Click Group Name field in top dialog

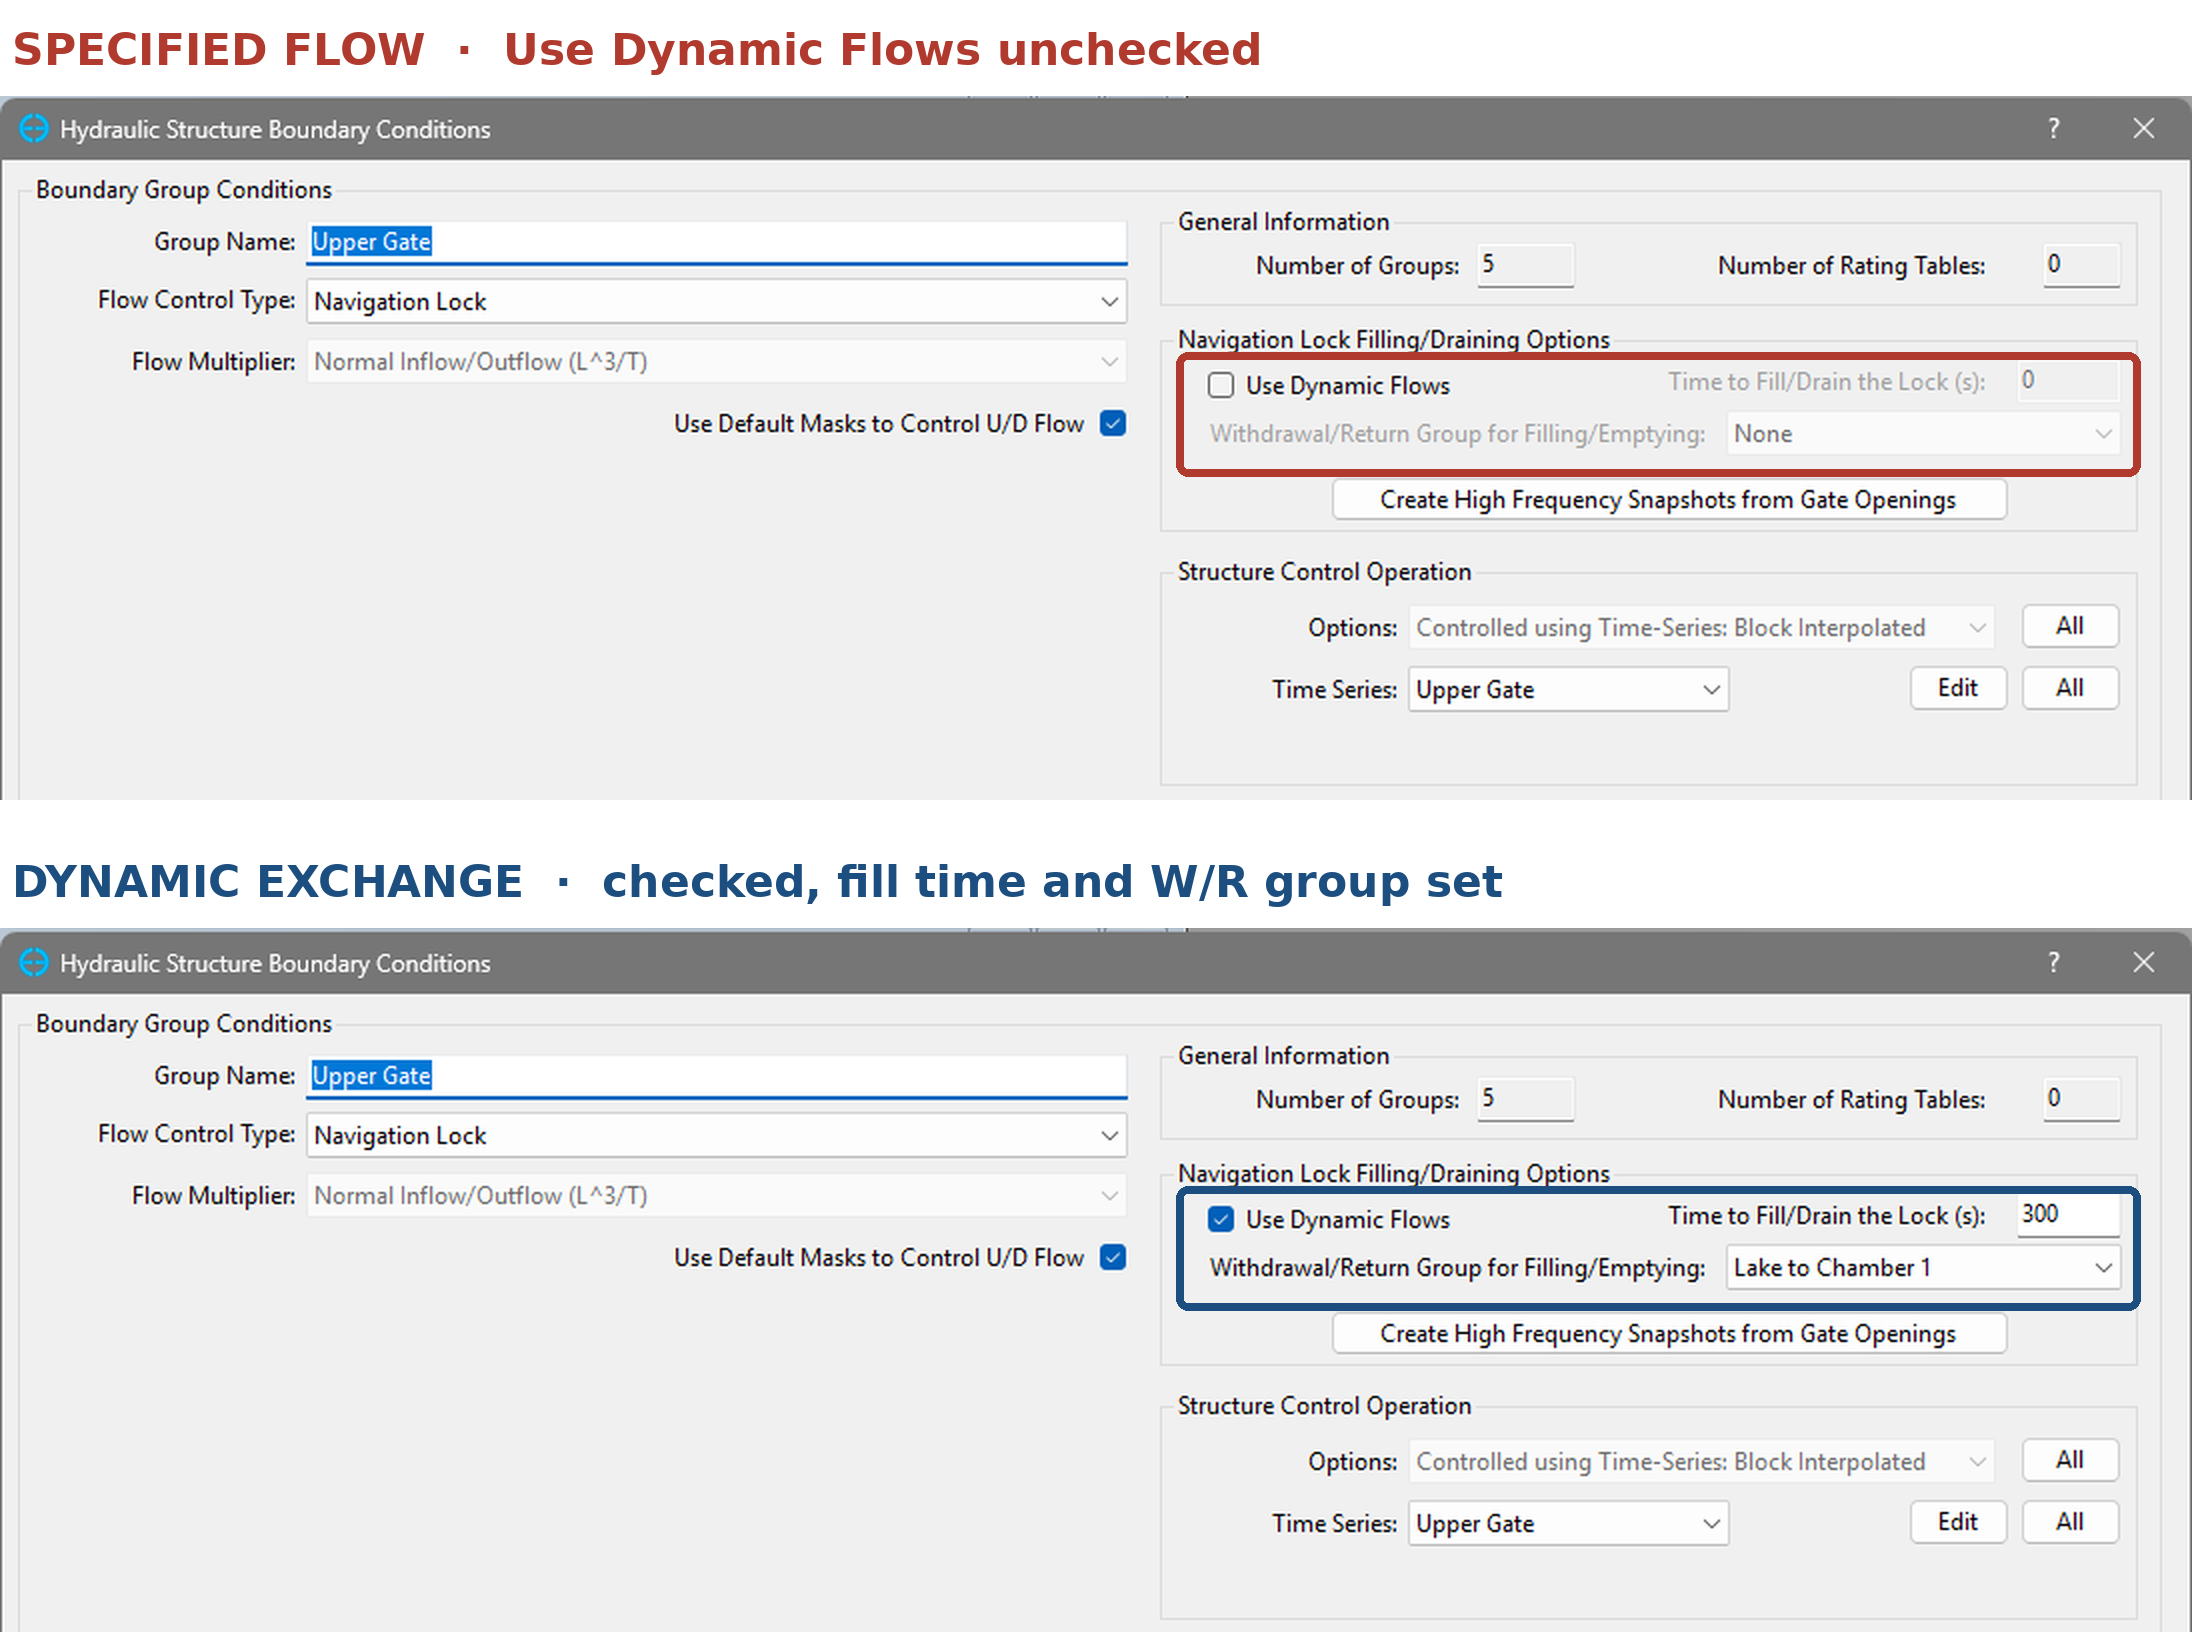pyautogui.click(x=716, y=242)
